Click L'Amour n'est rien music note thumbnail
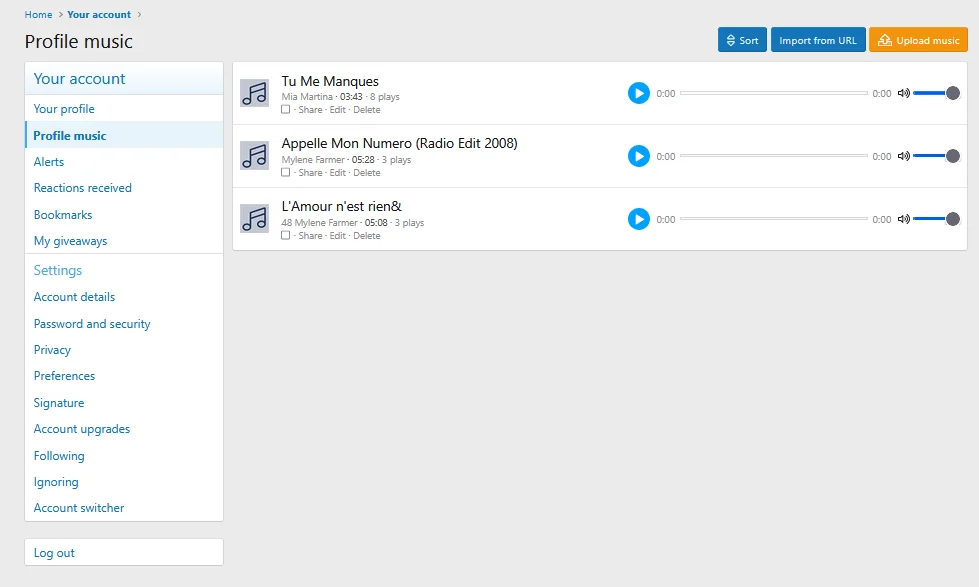979x587 pixels. click(255, 219)
